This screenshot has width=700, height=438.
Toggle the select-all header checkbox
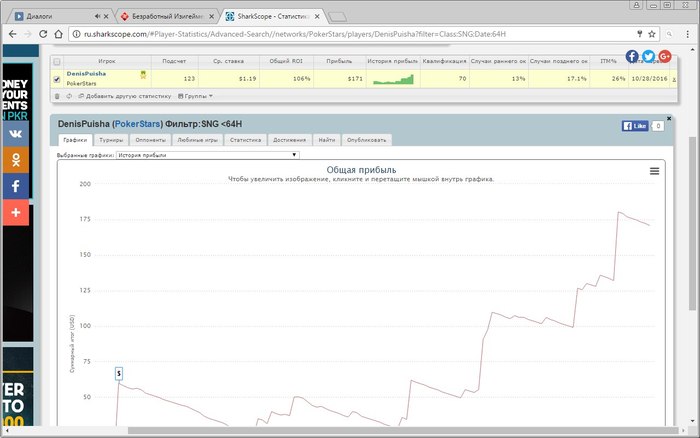tap(57, 62)
